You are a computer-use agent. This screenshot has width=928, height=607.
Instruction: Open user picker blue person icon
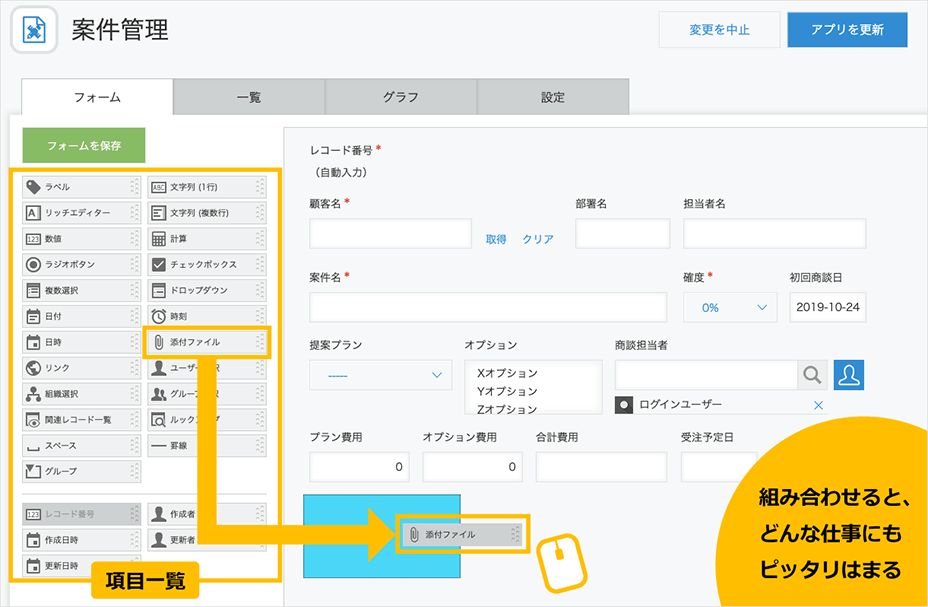pos(848,375)
